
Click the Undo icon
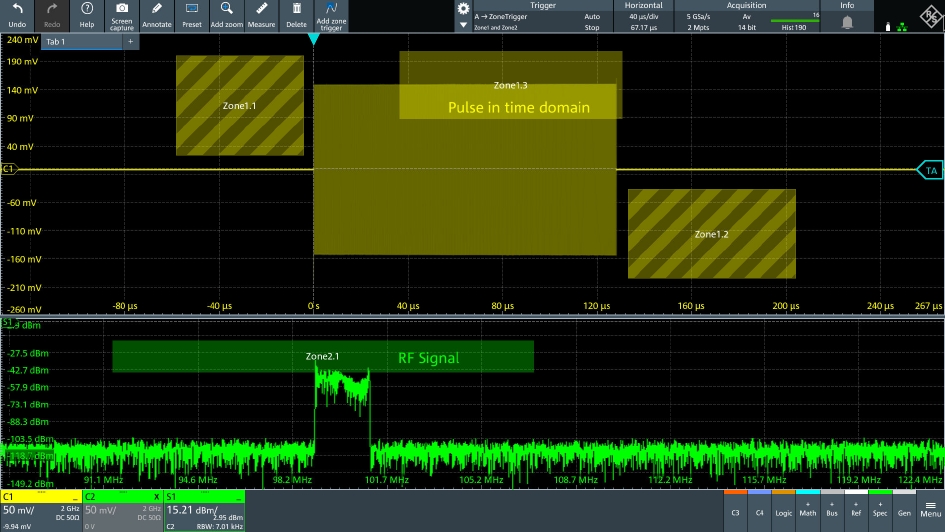click(17, 15)
